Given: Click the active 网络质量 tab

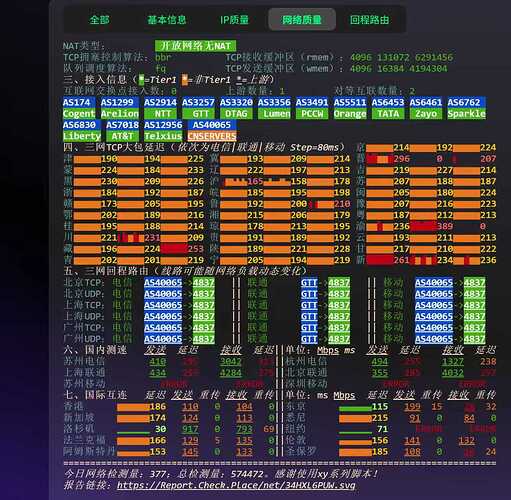Looking at the screenshot, I should pos(302,20).
